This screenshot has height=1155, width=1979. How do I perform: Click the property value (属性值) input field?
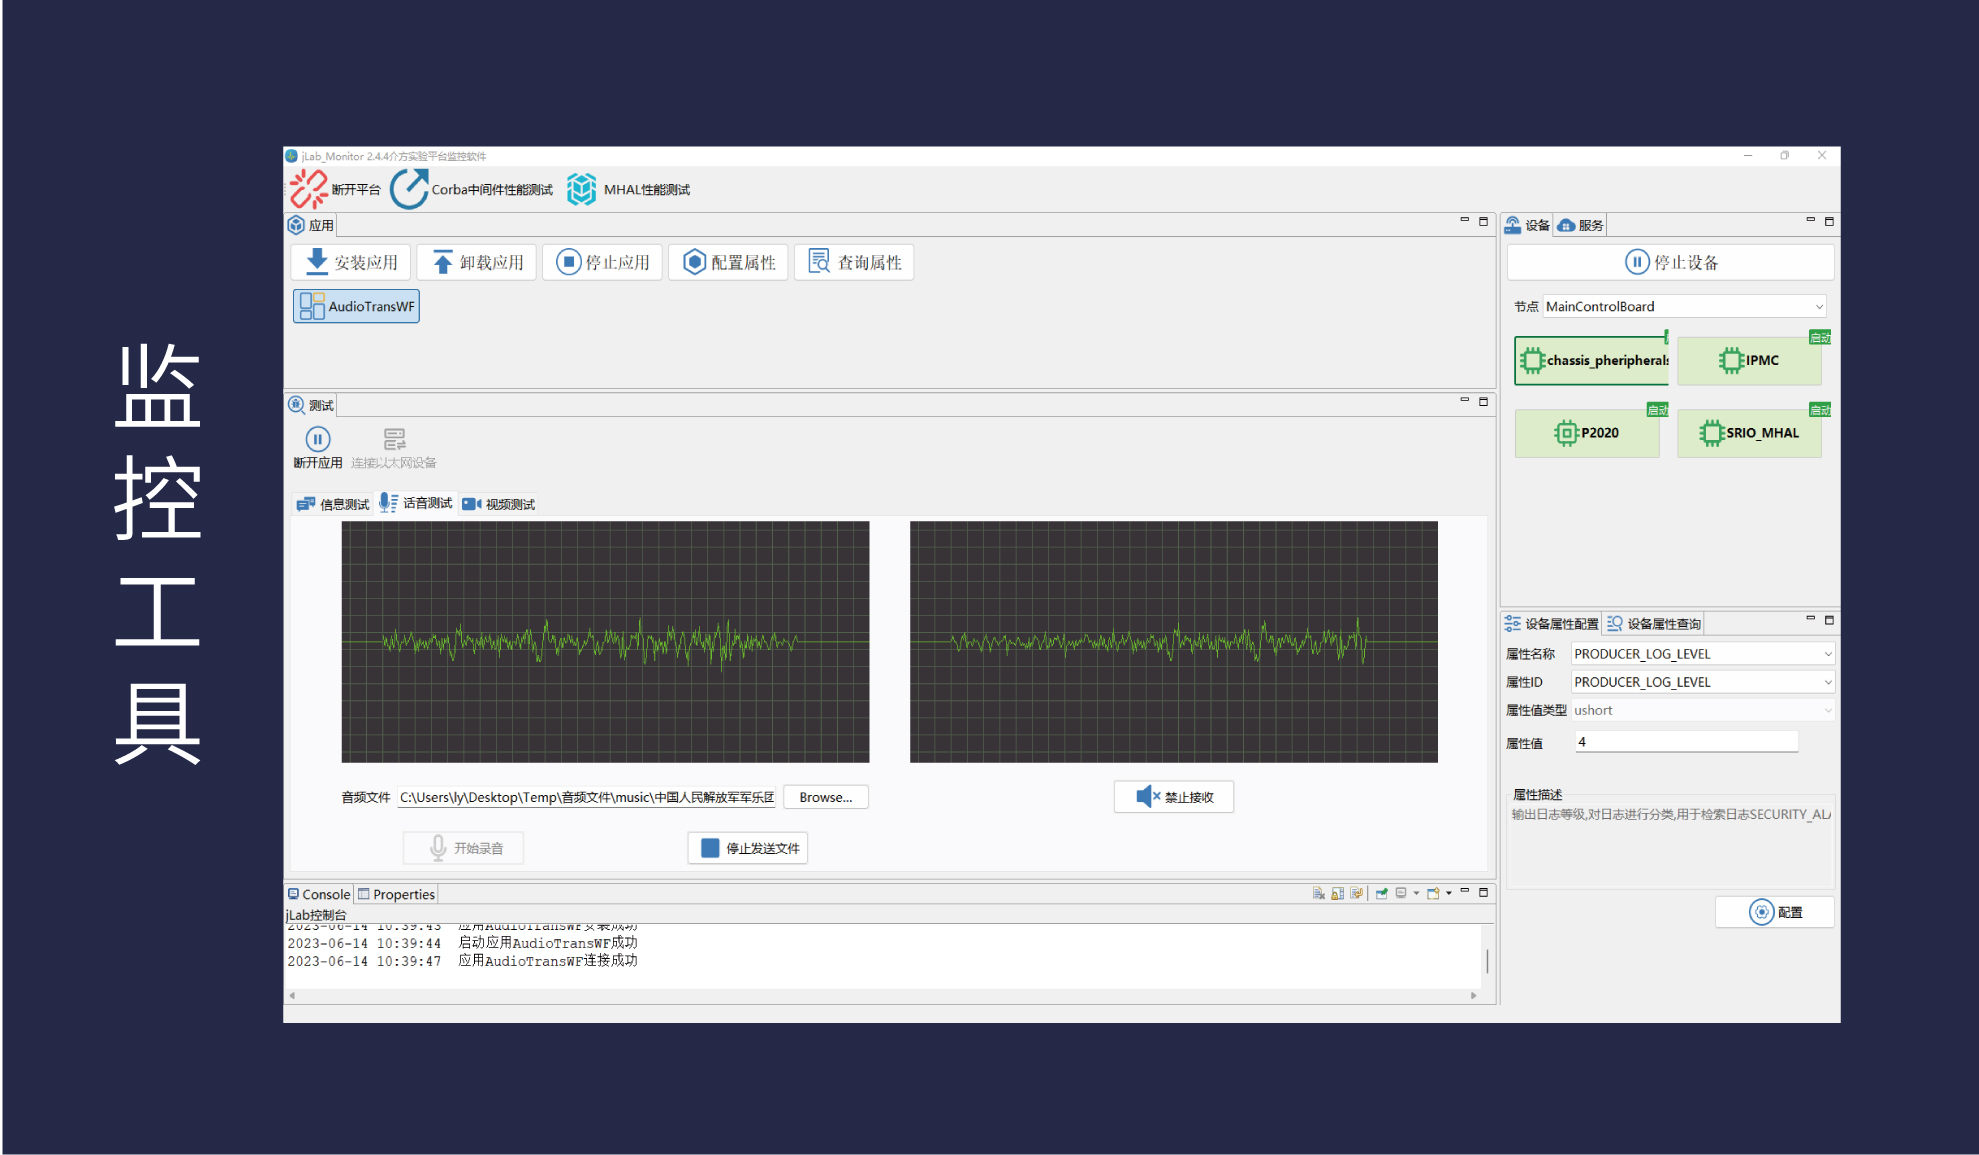pos(1685,742)
